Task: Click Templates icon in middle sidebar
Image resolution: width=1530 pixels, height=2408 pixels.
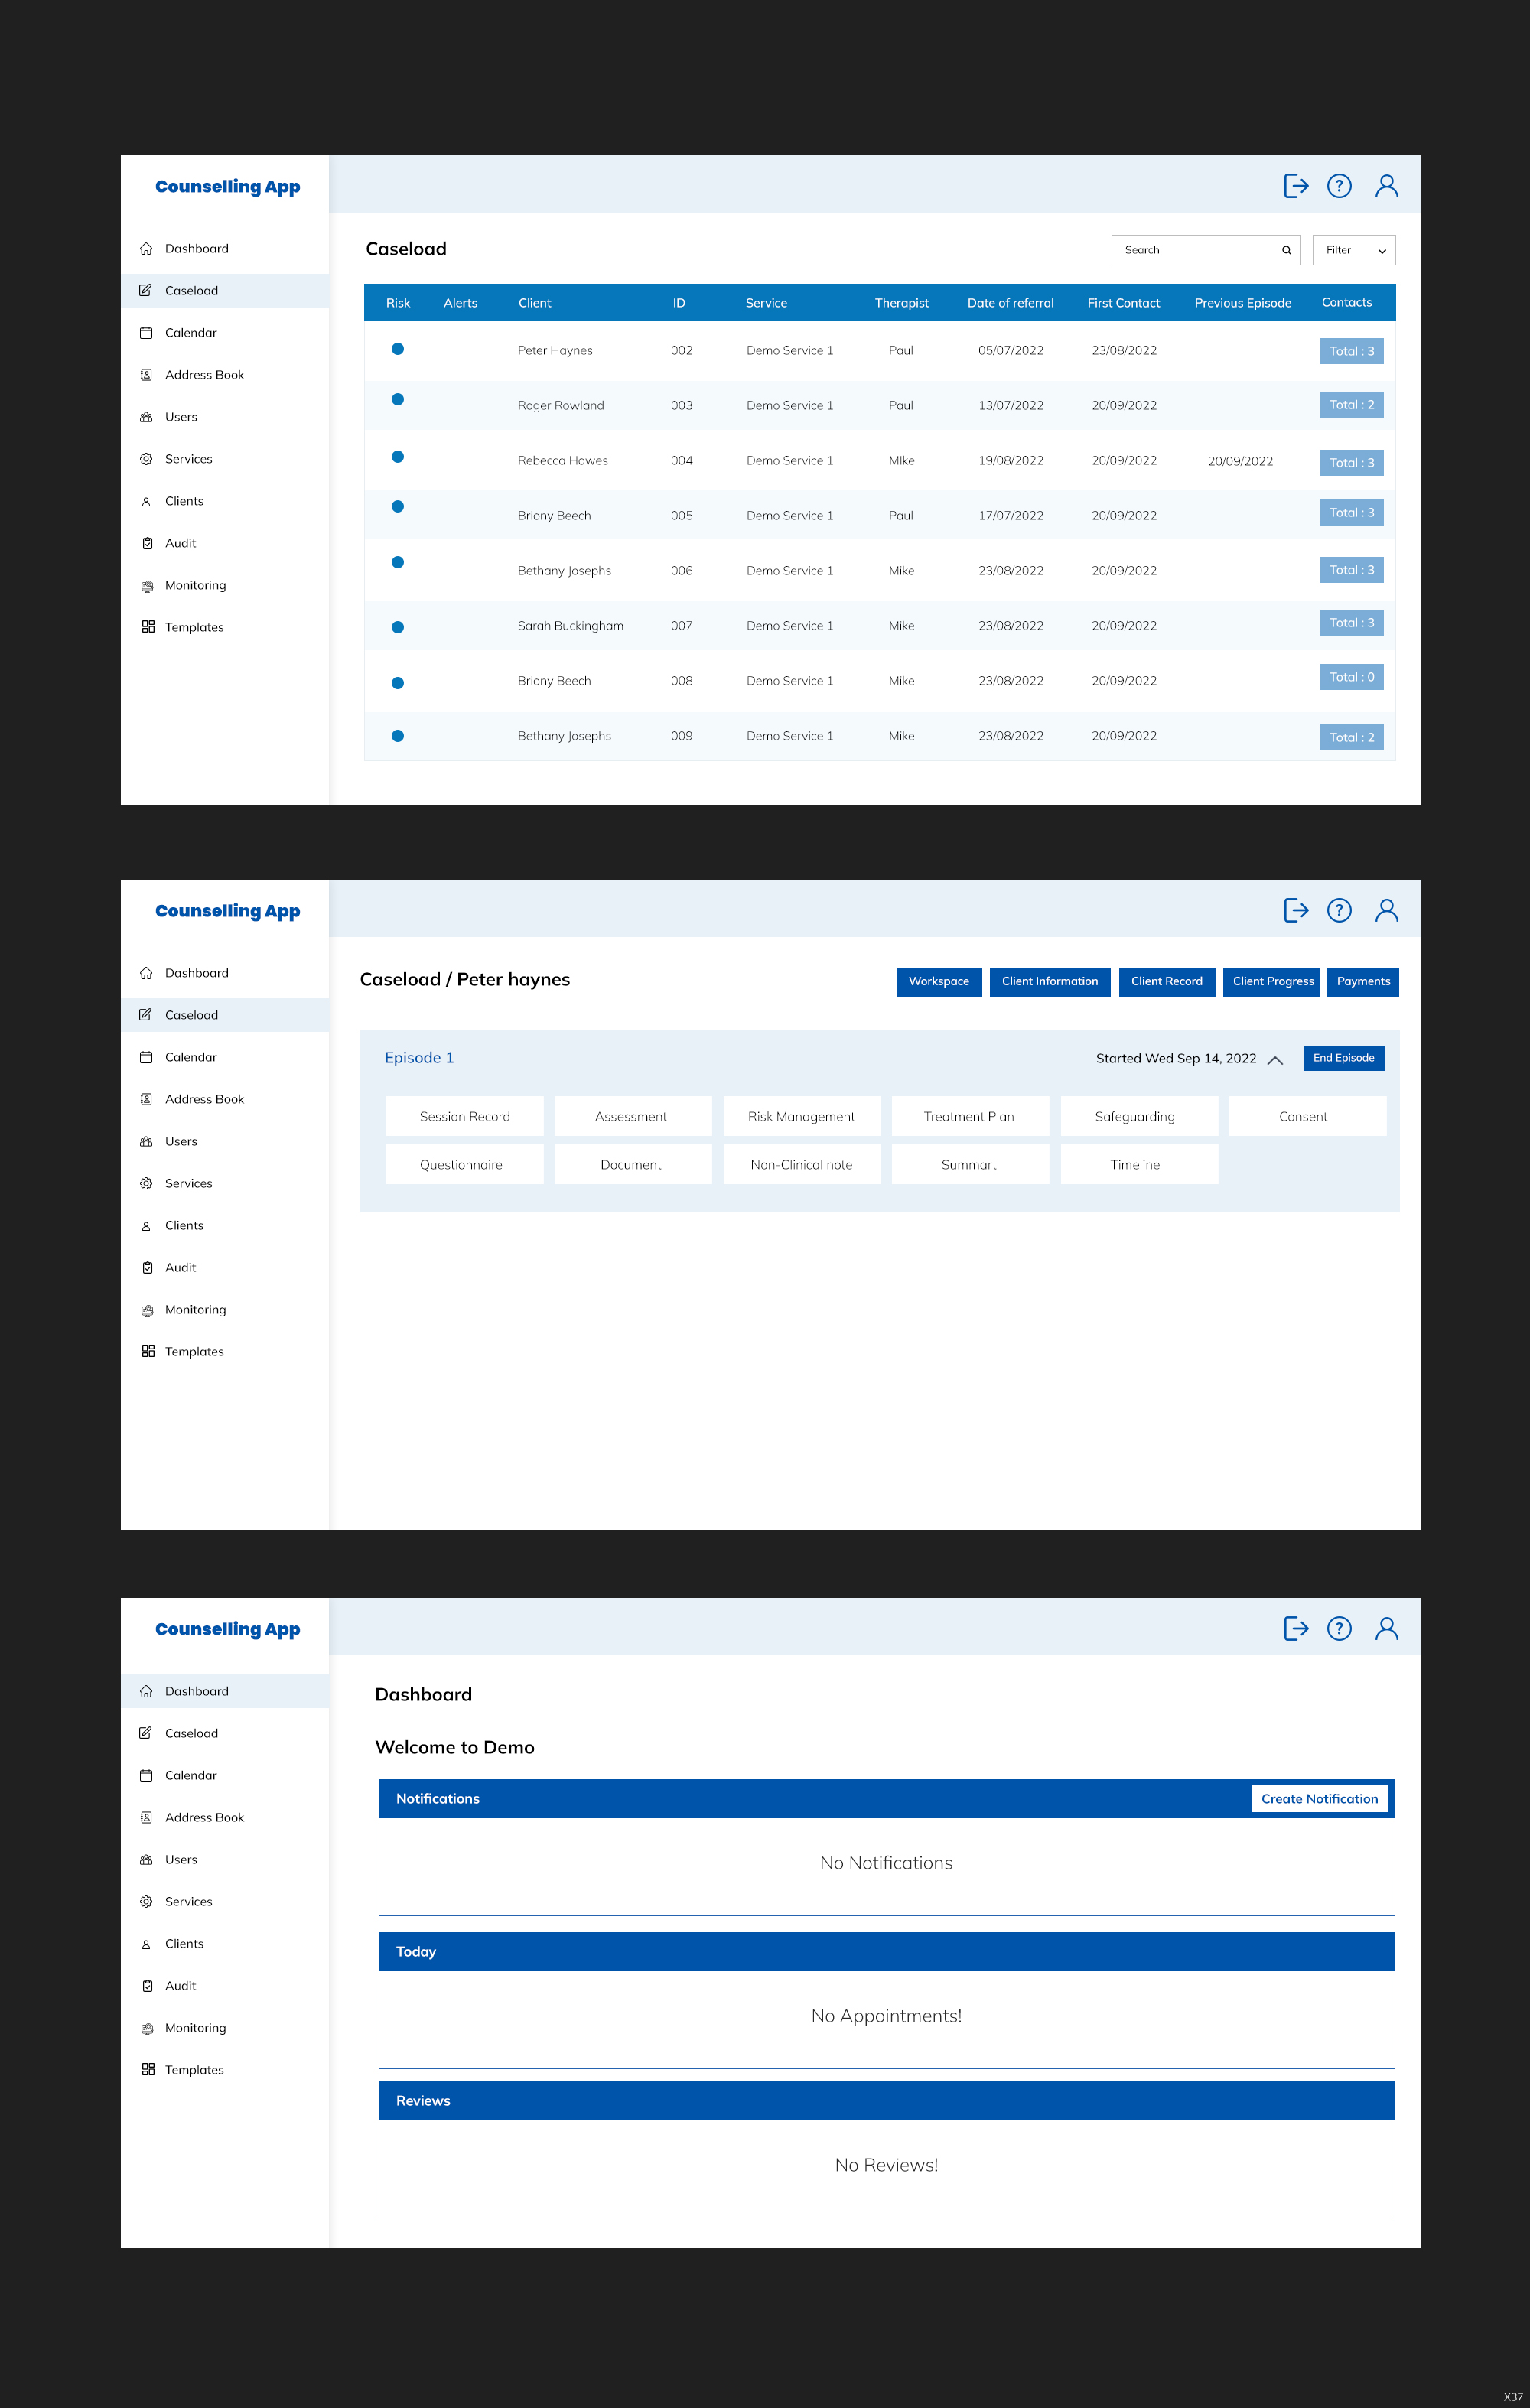Action: pyautogui.click(x=148, y=1351)
